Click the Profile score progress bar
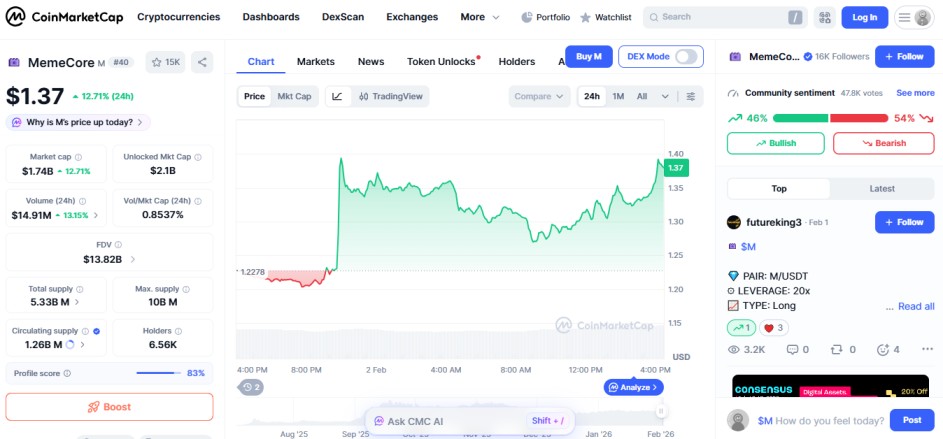943x439 pixels. click(x=159, y=373)
